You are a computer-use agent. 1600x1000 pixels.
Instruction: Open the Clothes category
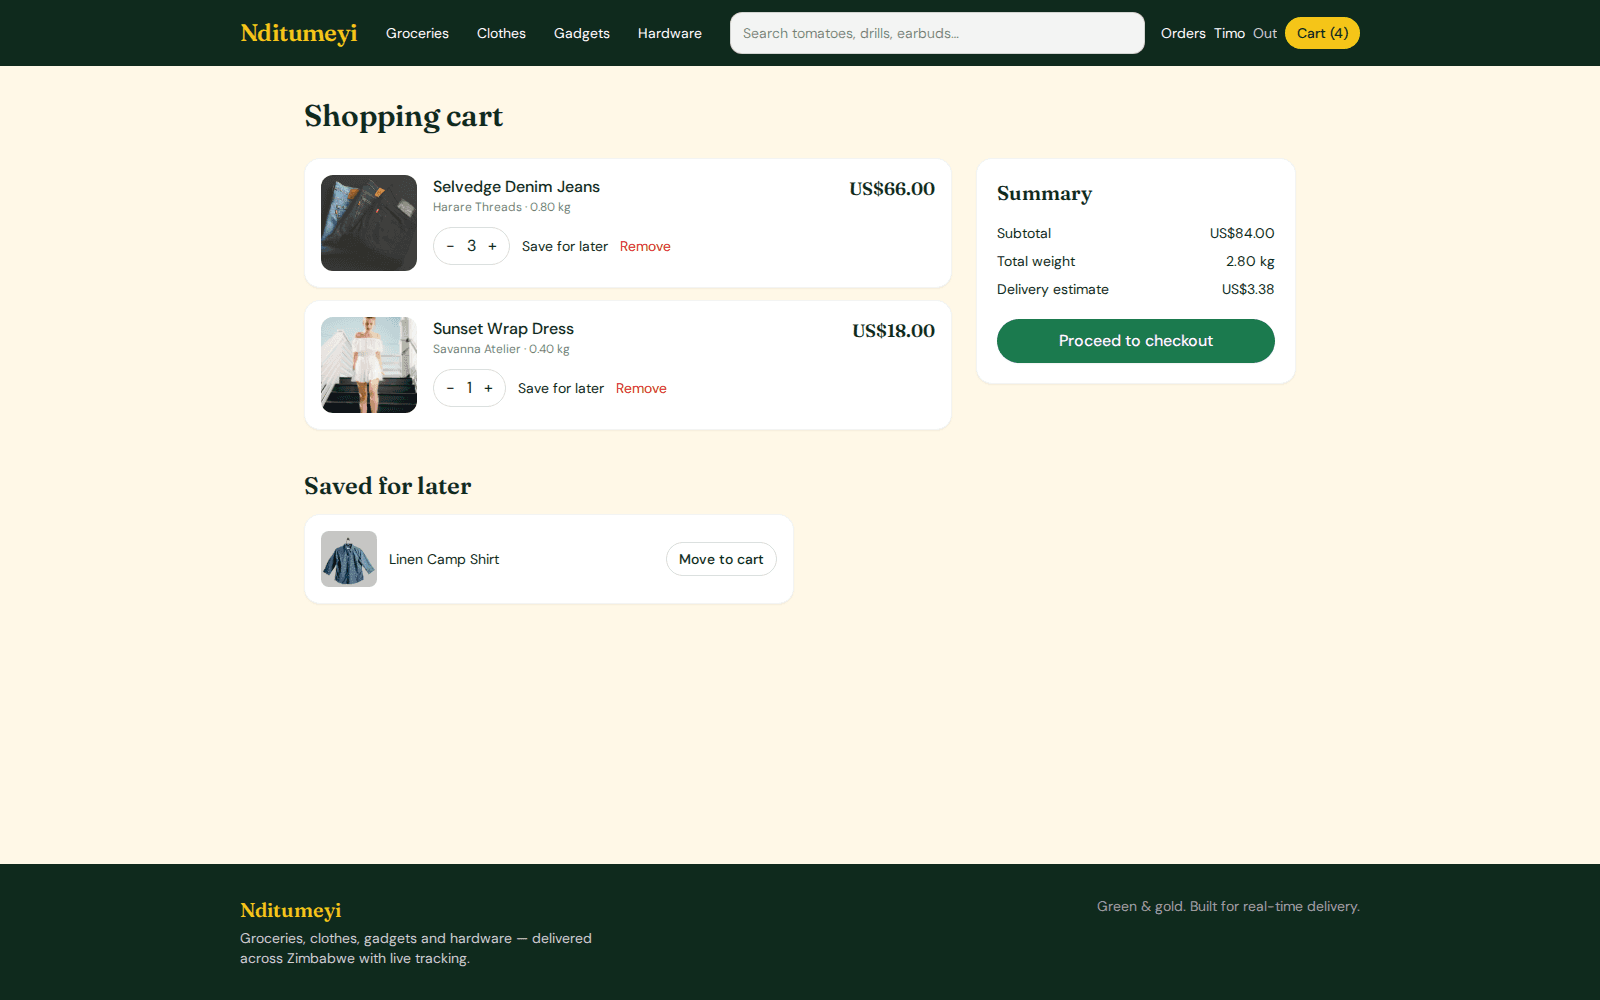coord(501,33)
